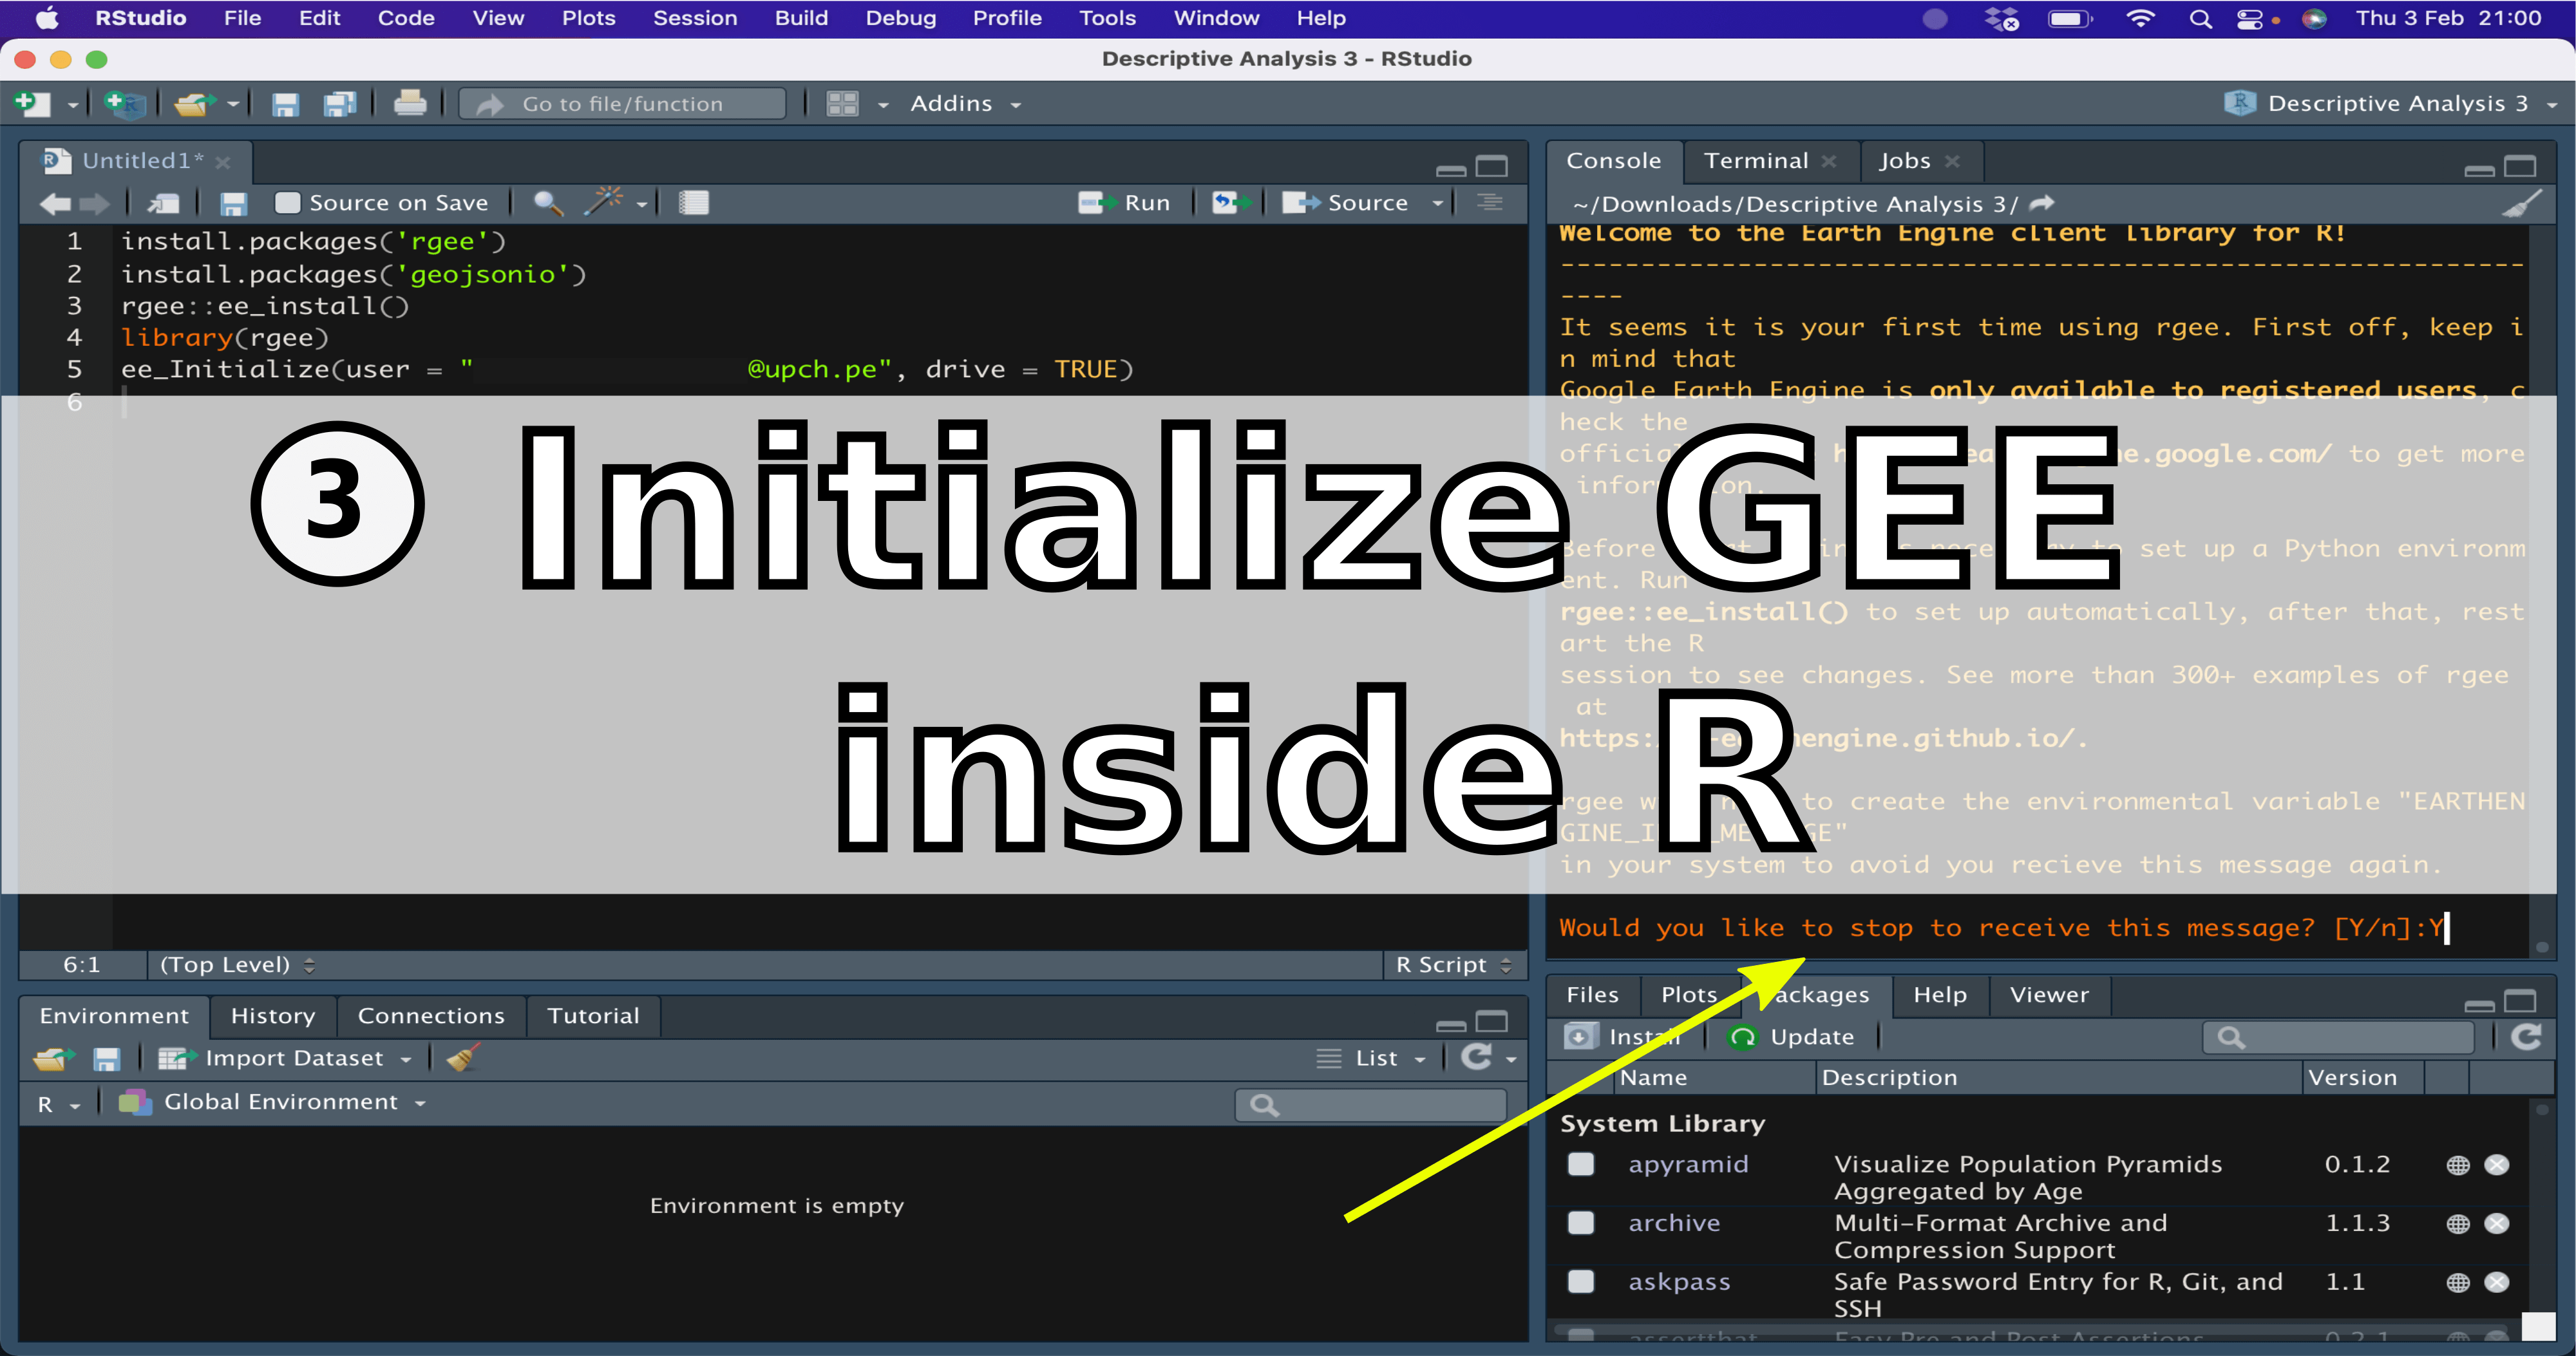This screenshot has height=1356, width=2576.
Task: Open the Global Environment dropdown
Action: click(x=272, y=1102)
